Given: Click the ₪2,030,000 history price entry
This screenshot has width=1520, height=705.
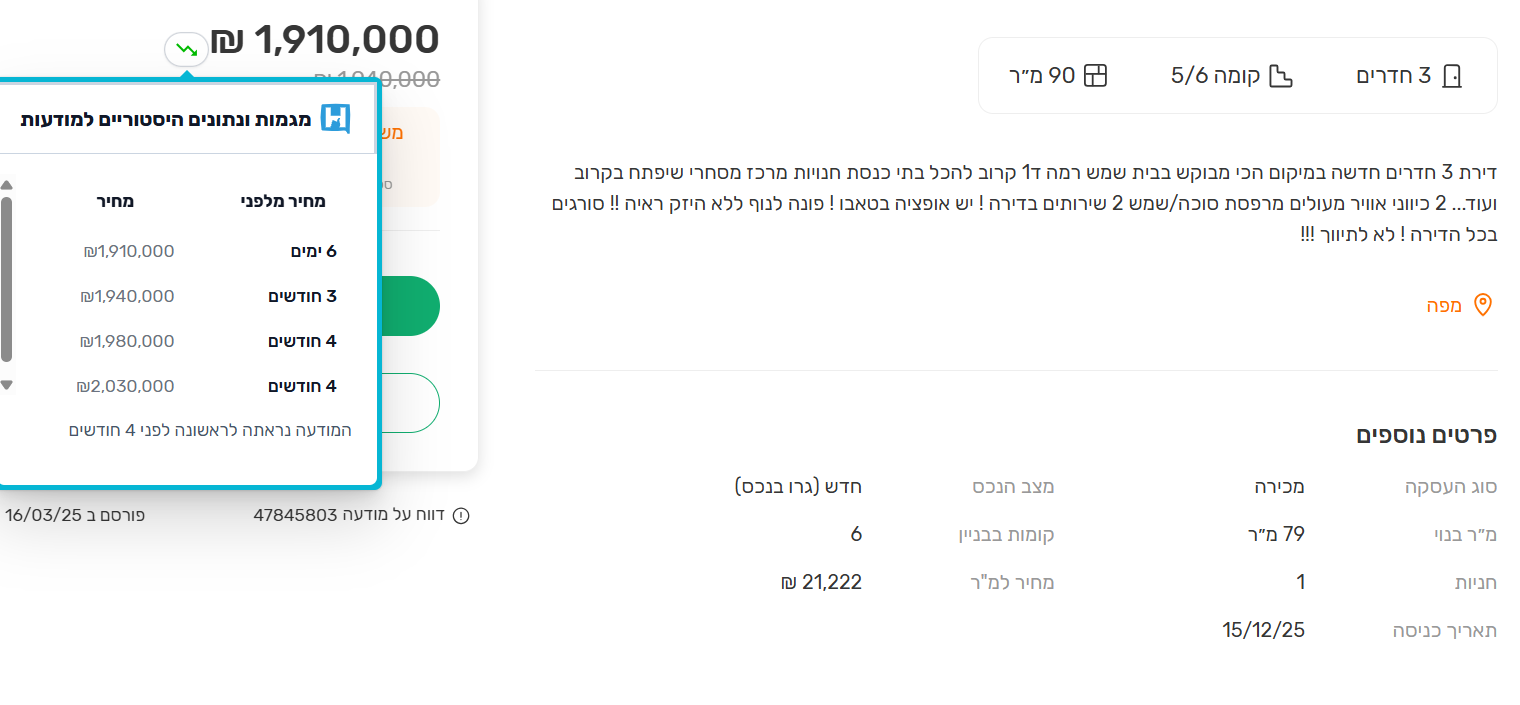Looking at the screenshot, I should pyautogui.click(x=125, y=386).
